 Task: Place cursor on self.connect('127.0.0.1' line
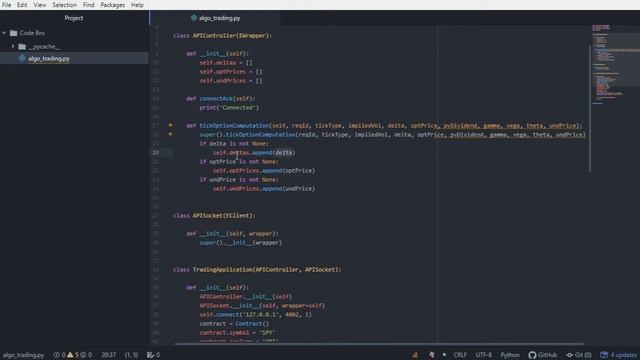[x=256, y=314]
